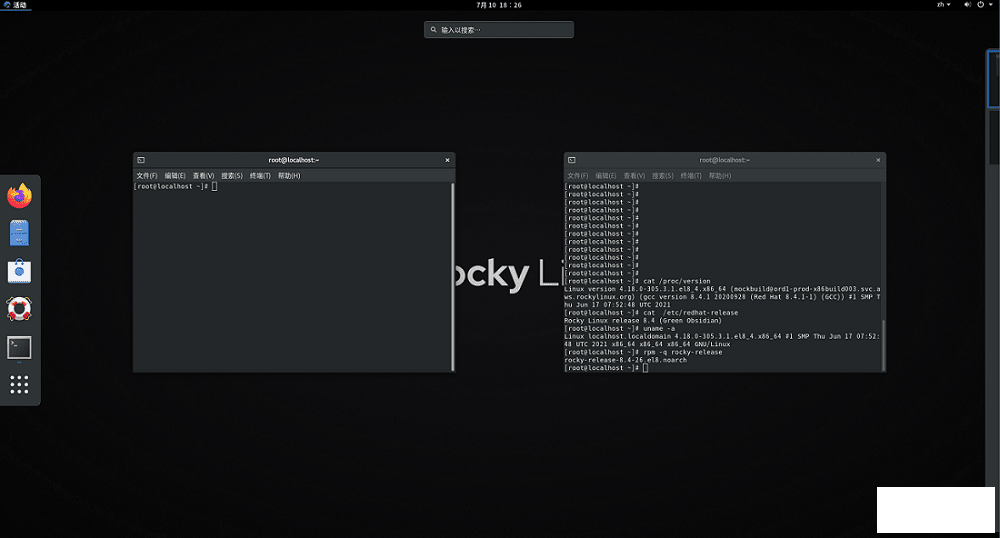Click the 'cat /proc/version' command line
This screenshot has height=538, width=1000.
point(637,281)
